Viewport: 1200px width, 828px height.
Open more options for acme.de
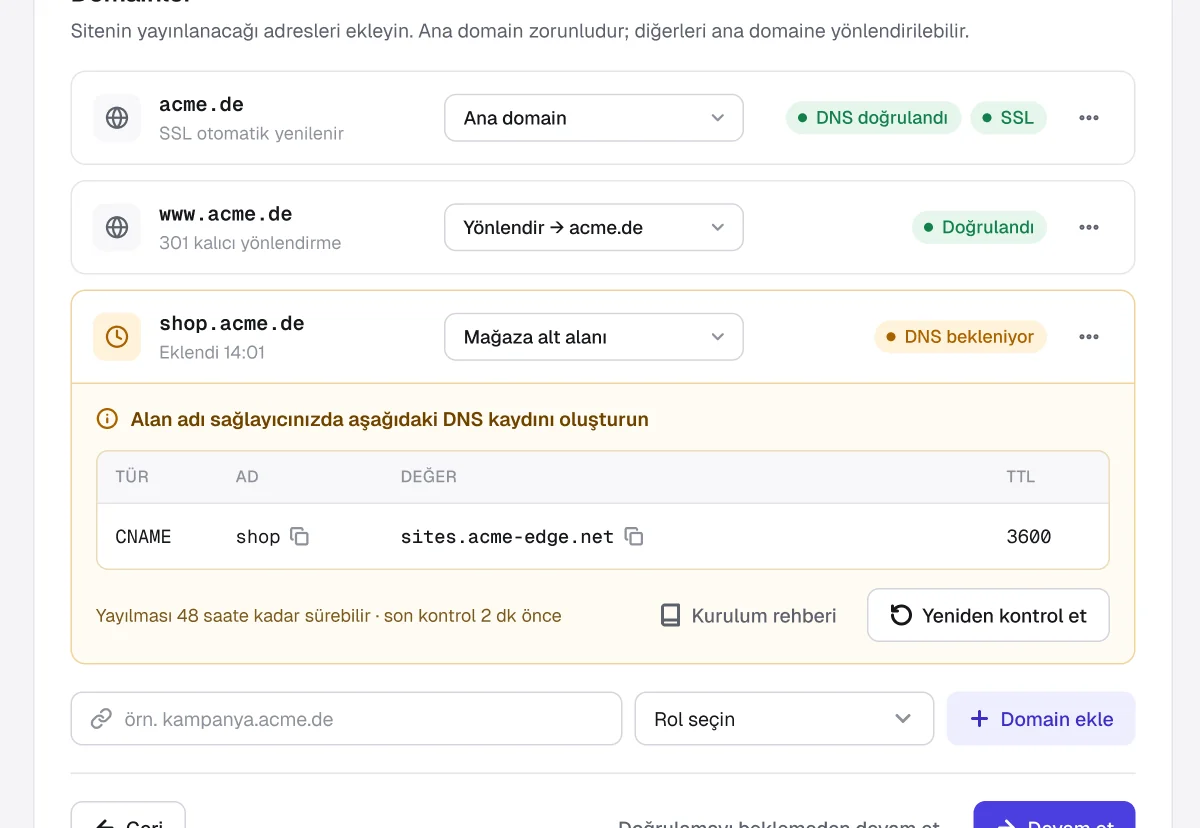coord(1089,118)
